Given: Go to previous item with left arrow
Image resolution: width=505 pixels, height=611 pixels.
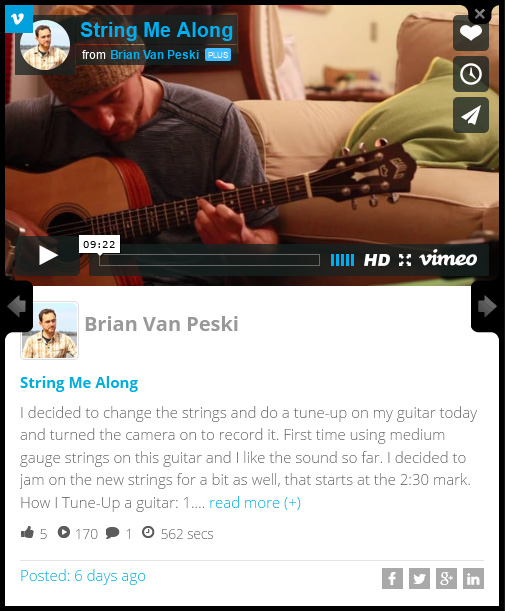Looking at the screenshot, I should coord(16,306).
